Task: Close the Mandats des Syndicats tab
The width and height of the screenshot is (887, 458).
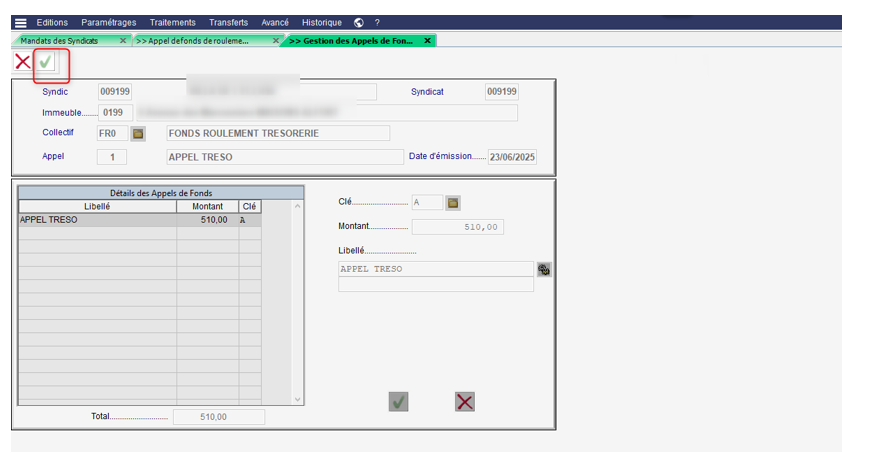Action: coord(123,40)
